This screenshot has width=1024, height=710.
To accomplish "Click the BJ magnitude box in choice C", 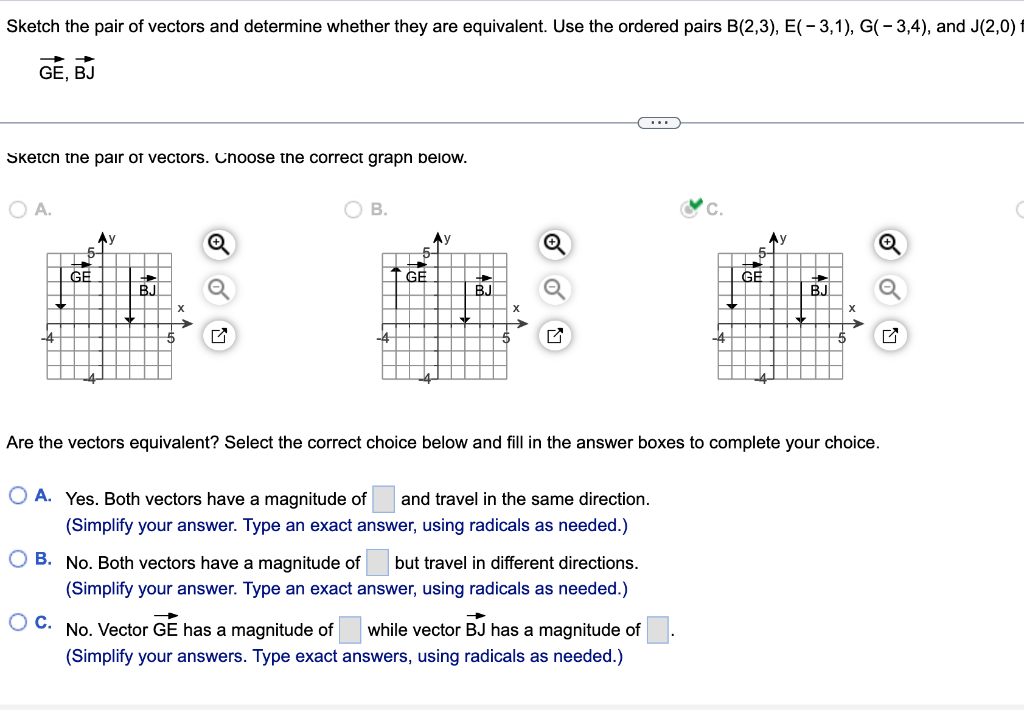I will click(657, 629).
